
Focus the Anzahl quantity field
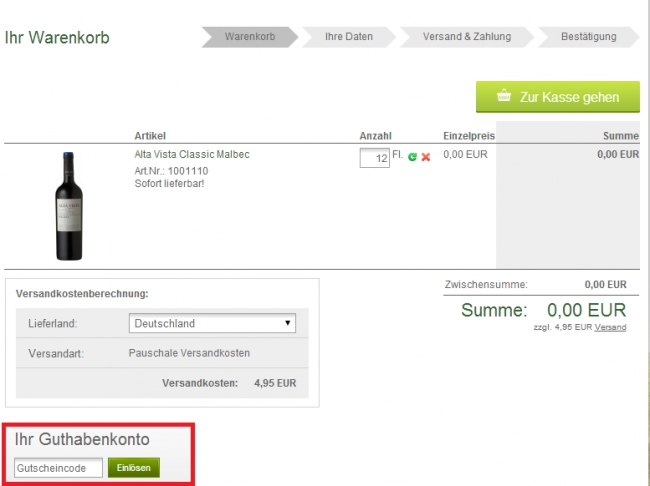(375, 159)
